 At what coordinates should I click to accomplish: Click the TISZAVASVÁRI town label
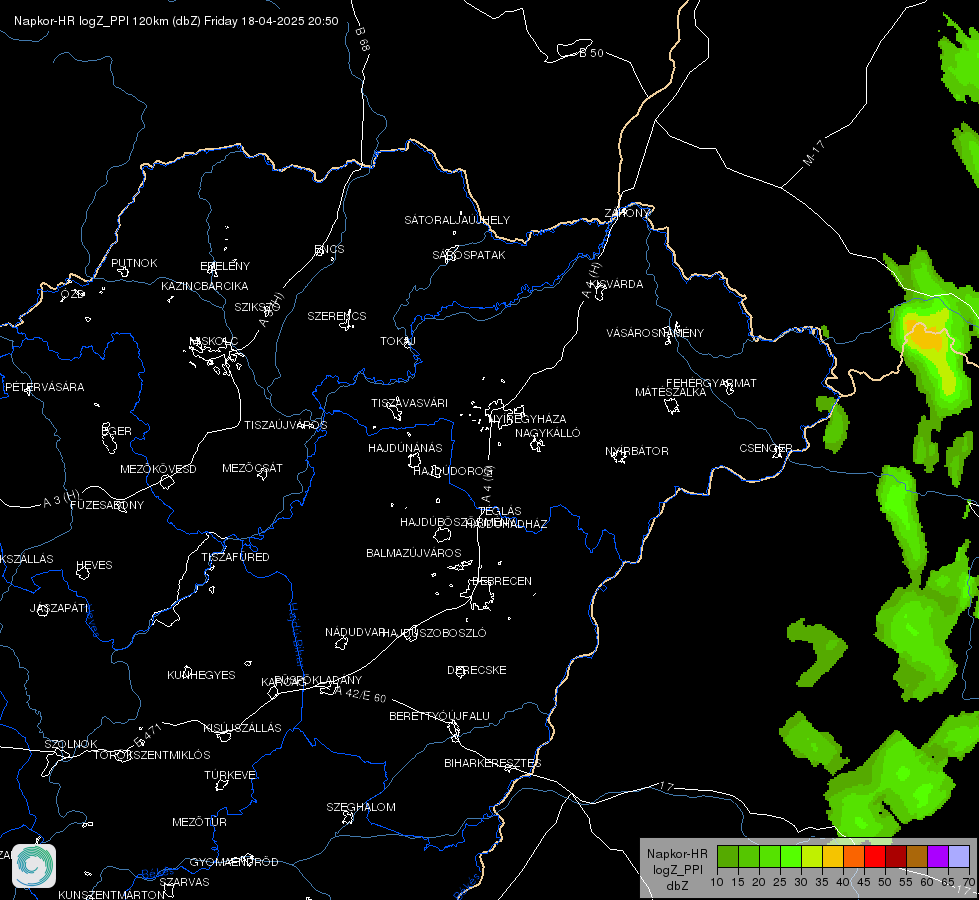409,403
